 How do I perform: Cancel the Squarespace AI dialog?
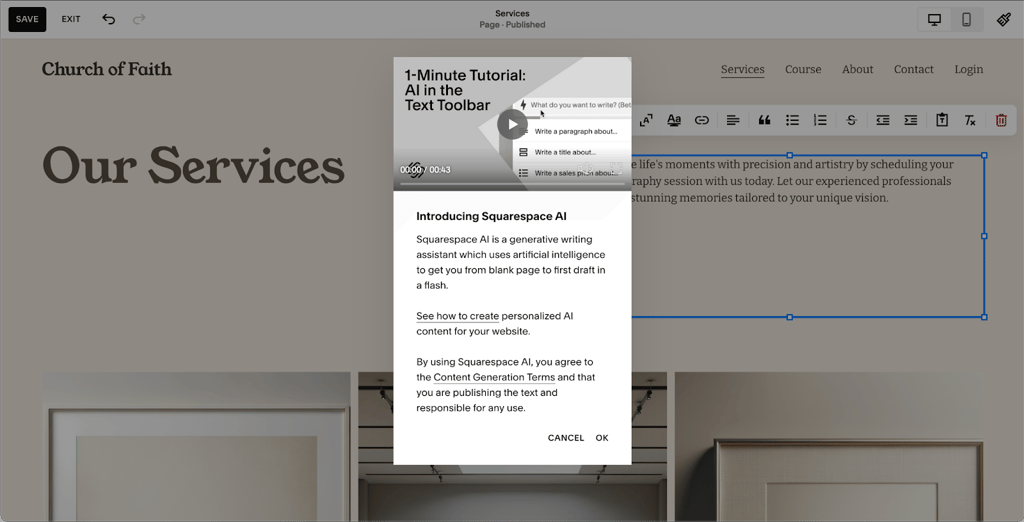pyautogui.click(x=566, y=438)
